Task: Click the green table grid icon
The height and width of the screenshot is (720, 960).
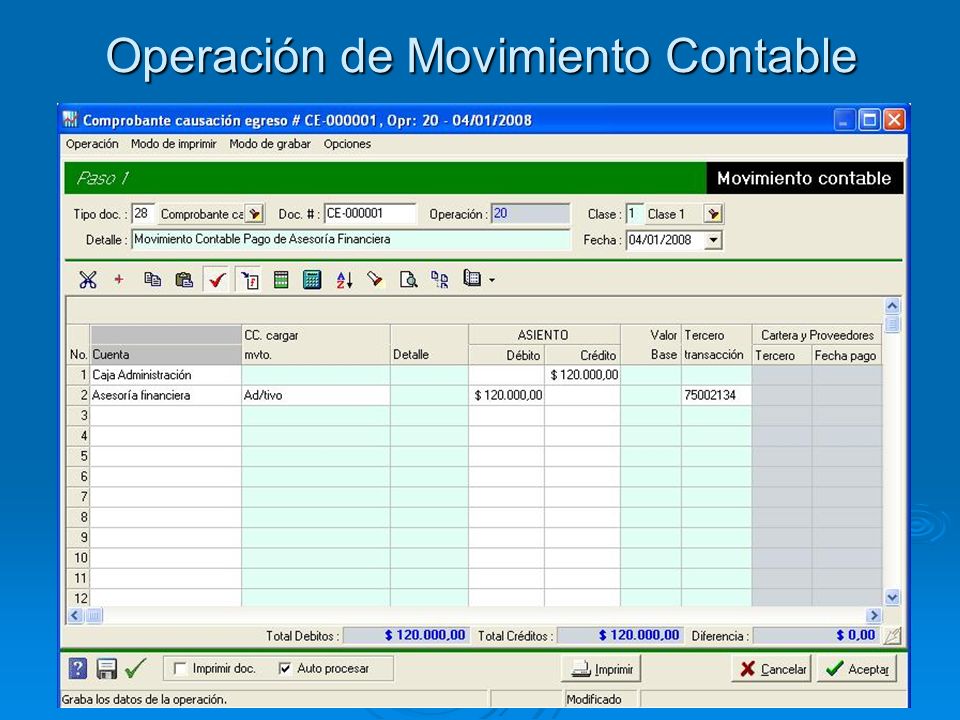Action: 281,280
